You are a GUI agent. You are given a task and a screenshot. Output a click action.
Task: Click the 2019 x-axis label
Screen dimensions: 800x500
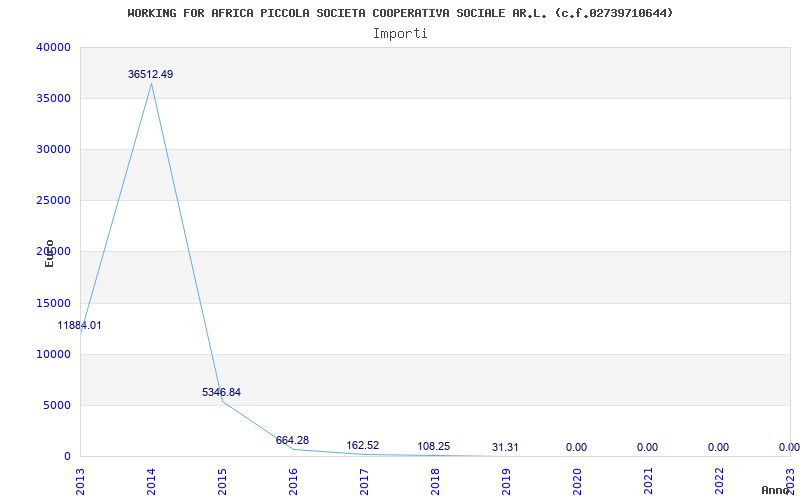tap(506, 482)
